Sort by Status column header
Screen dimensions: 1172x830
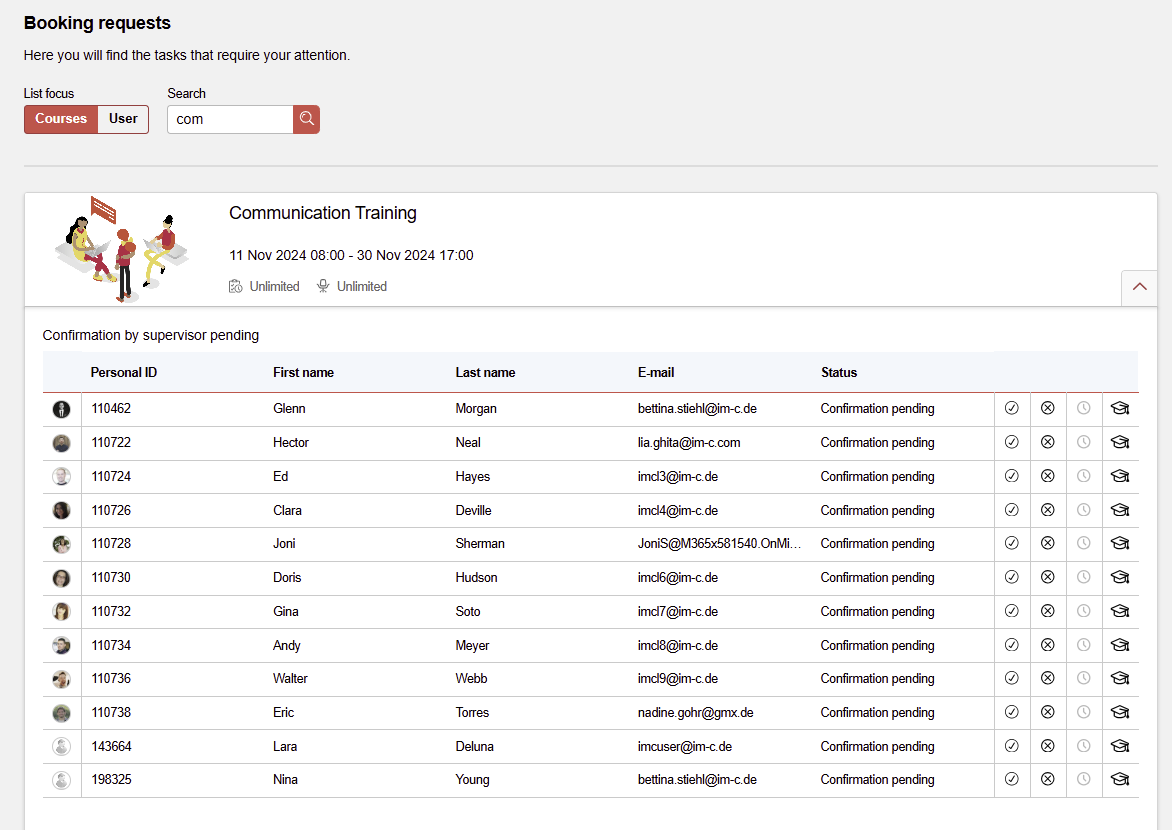coord(838,372)
